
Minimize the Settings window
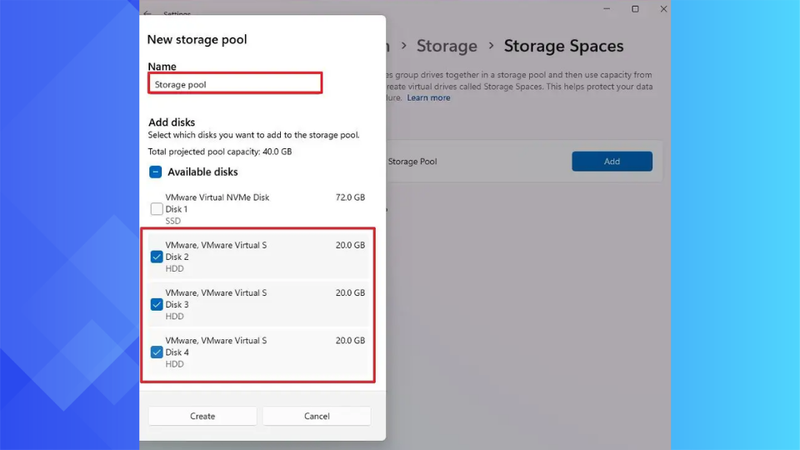click(x=607, y=9)
